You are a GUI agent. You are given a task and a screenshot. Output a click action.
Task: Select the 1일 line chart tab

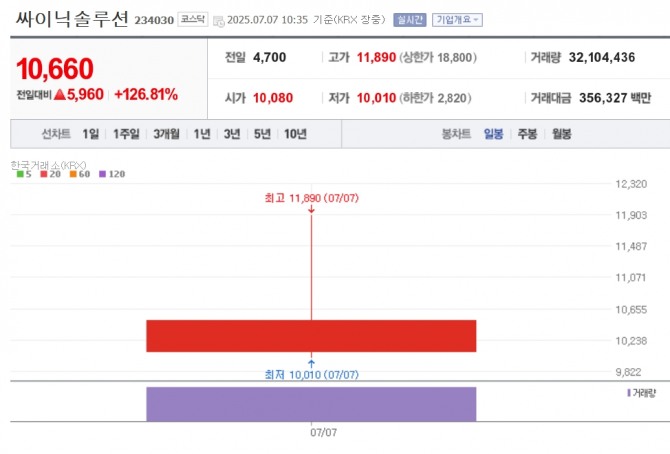click(91, 134)
